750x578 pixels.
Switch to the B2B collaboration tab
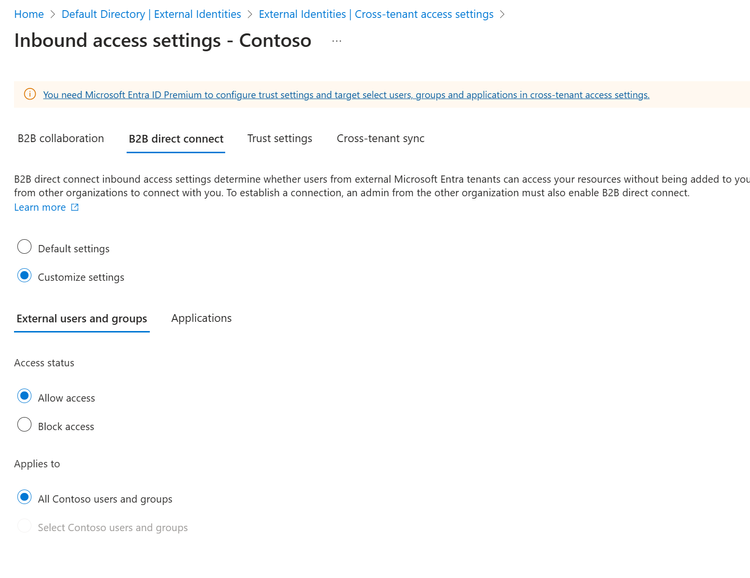click(61, 139)
